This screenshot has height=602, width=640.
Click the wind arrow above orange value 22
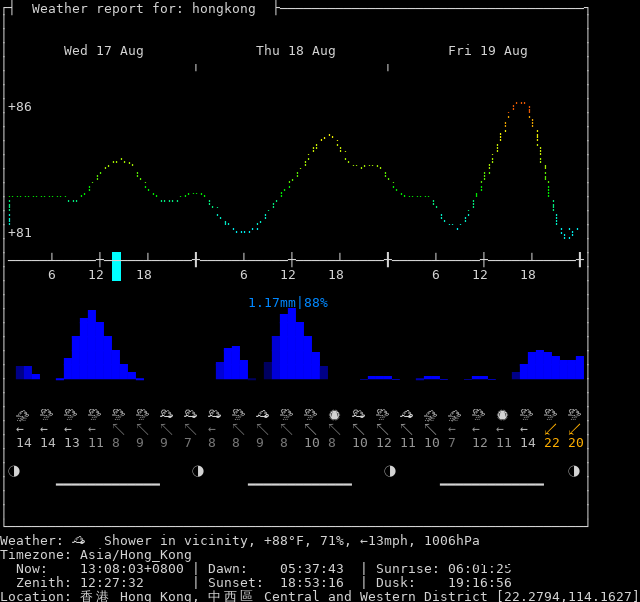click(x=551, y=429)
